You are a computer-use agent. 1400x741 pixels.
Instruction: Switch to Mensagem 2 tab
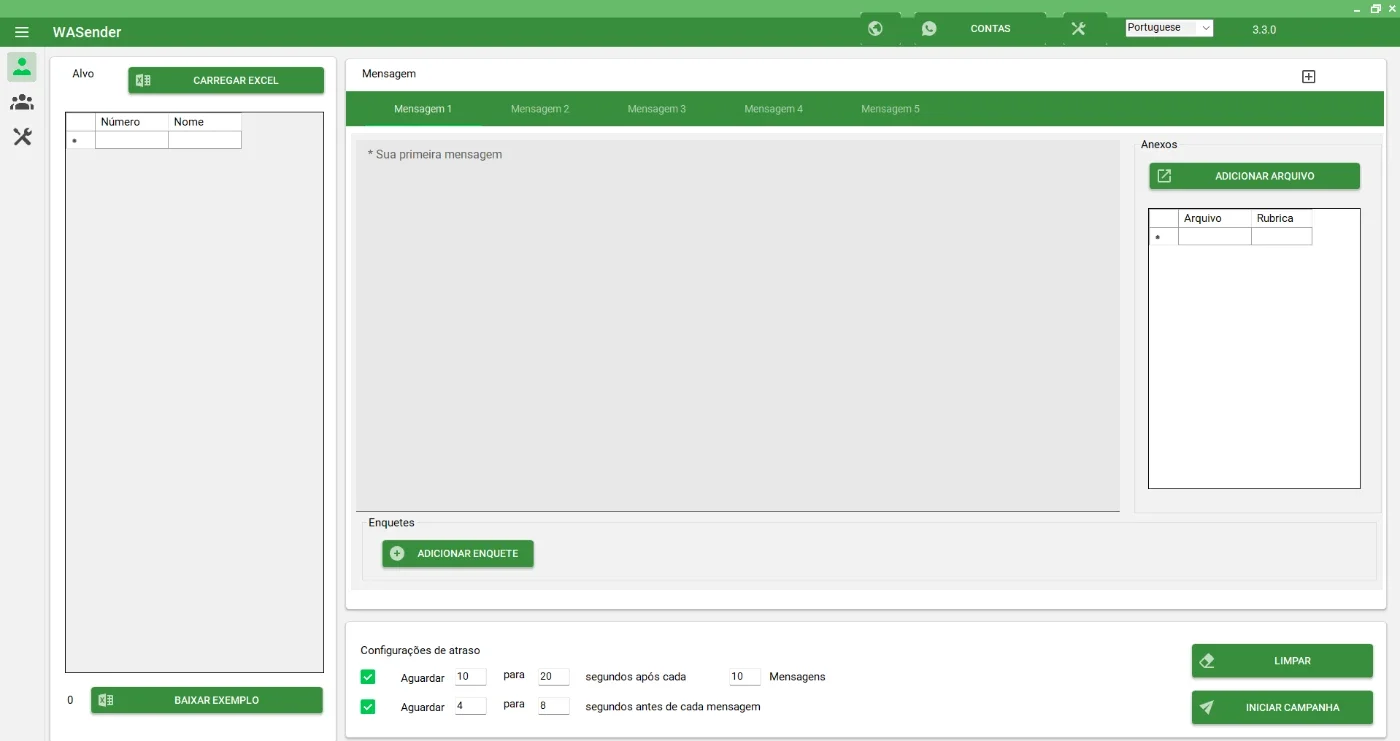[540, 109]
